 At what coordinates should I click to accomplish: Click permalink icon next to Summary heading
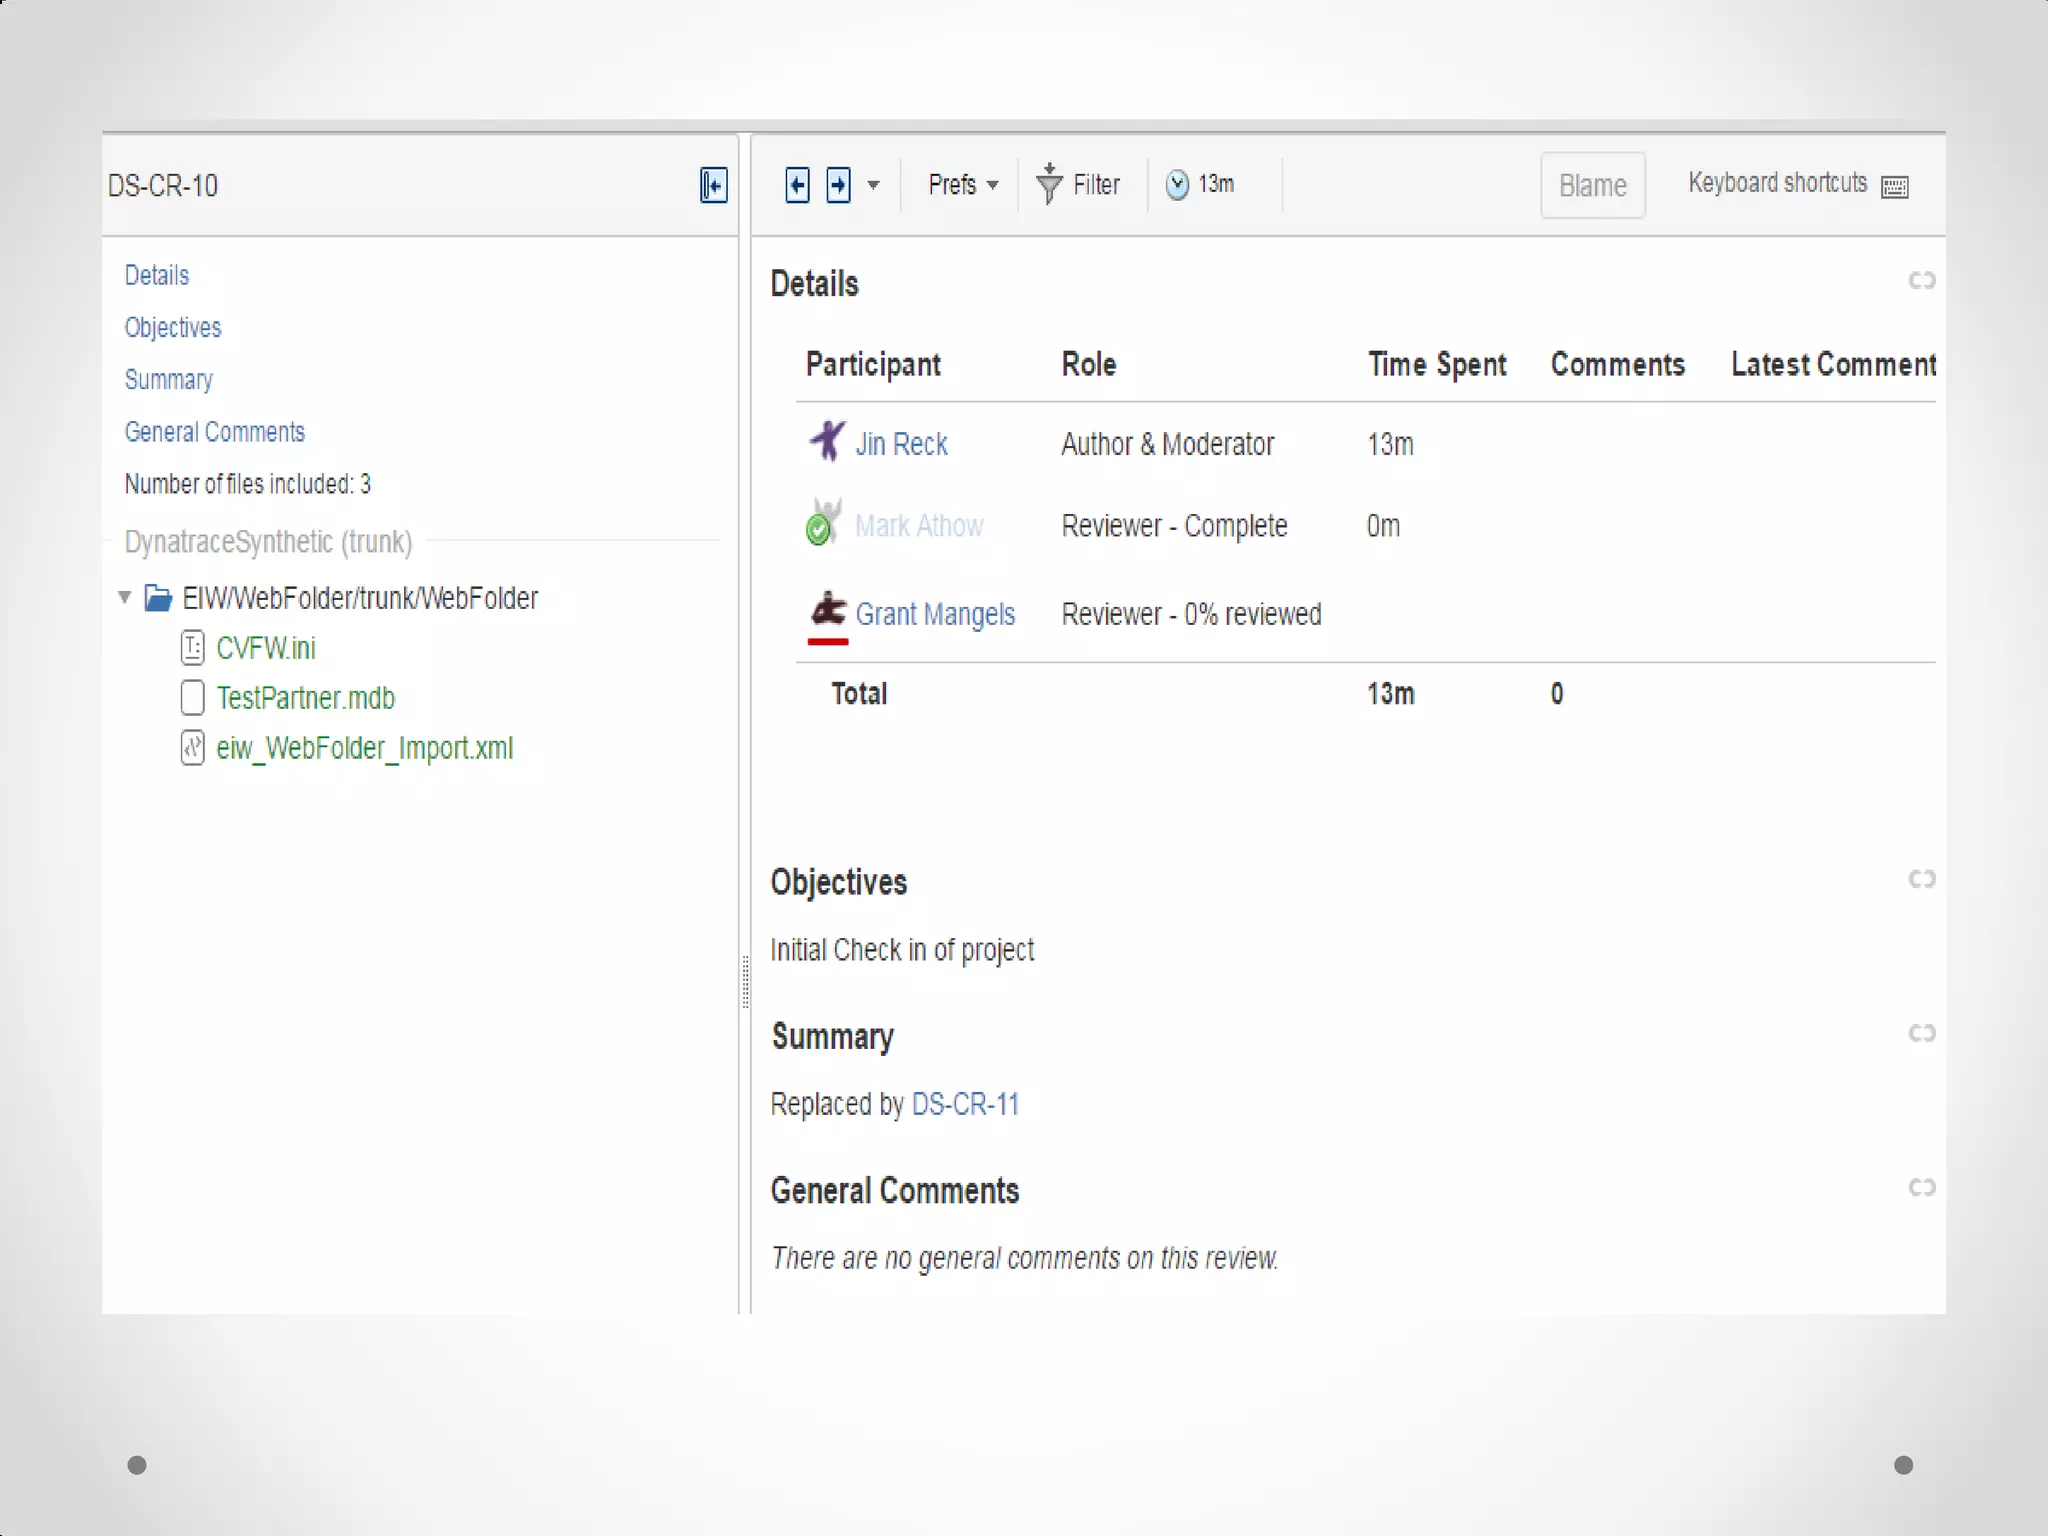[1921, 1034]
